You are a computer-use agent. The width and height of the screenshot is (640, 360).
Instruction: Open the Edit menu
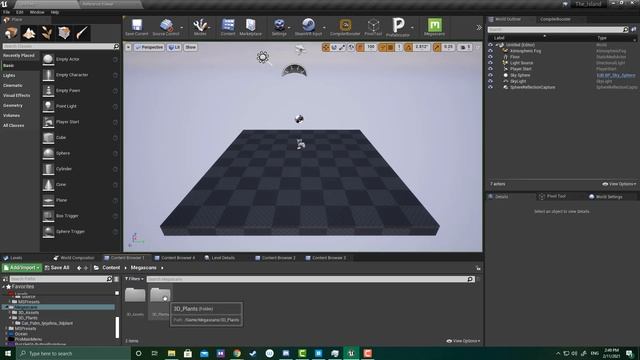click(20, 12)
